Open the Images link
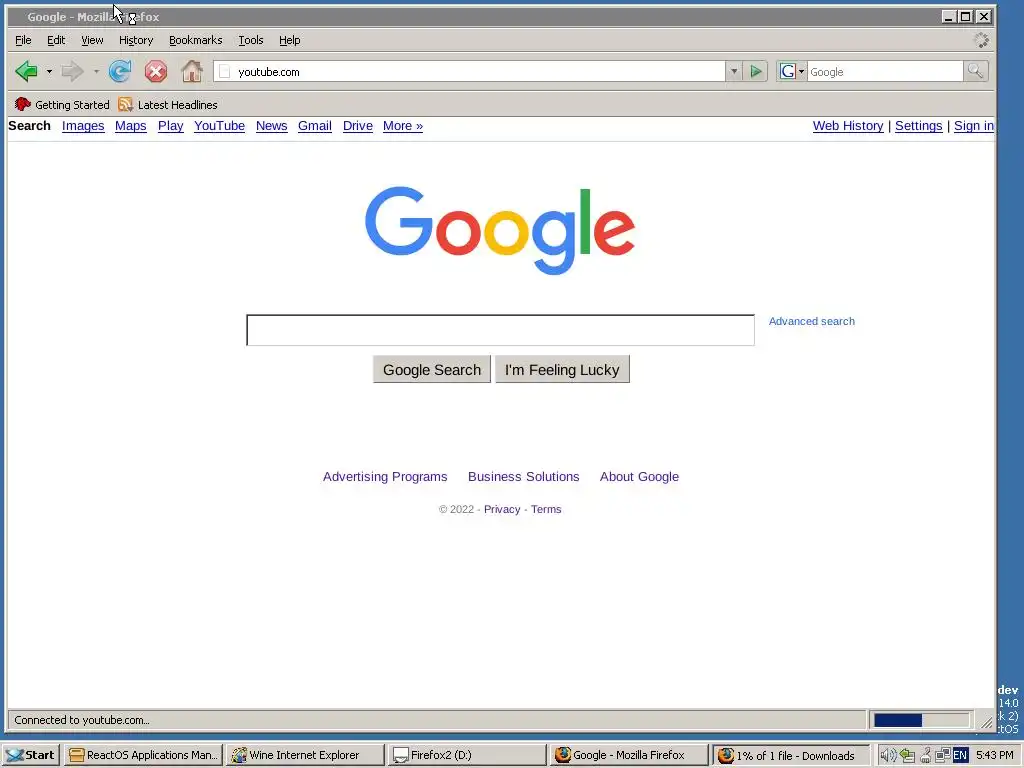The image size is (1024, 768). click(x=83, y=126)
